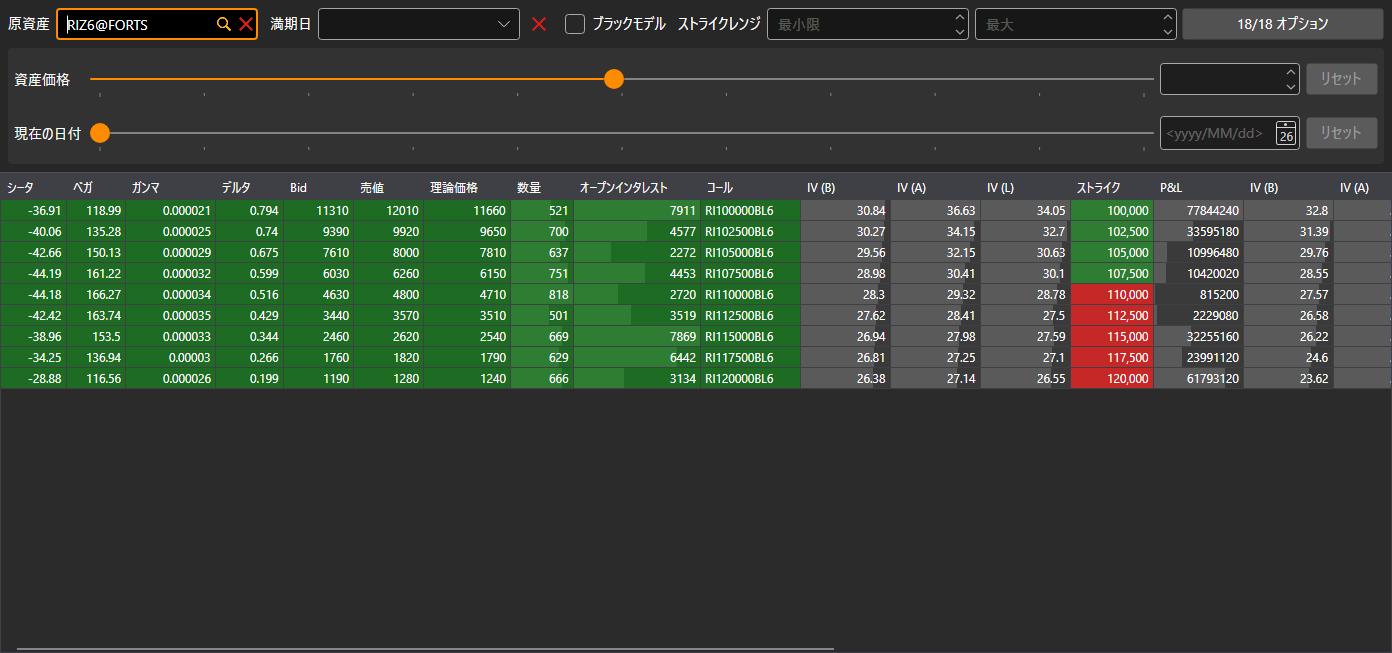Click the 資産価格 slider handle
Screen dimensions: 1392x653
[x=614, y=79]
